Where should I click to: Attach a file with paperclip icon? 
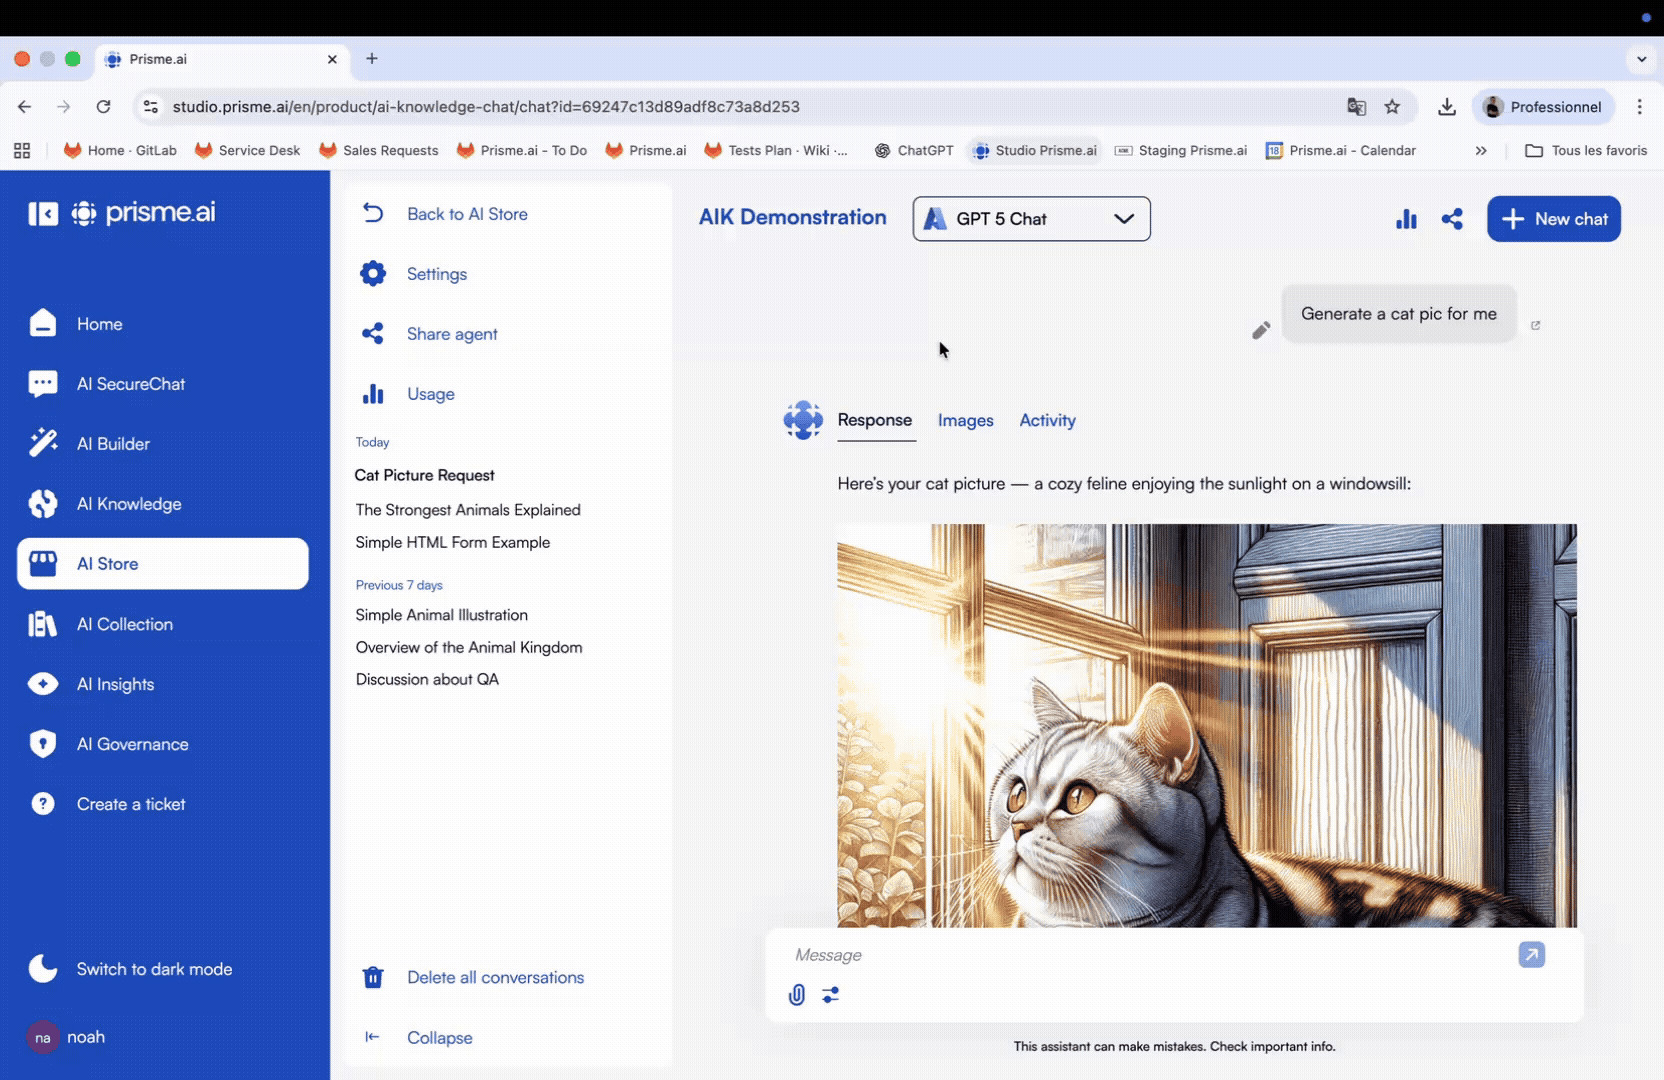click(x=796, y=995)
